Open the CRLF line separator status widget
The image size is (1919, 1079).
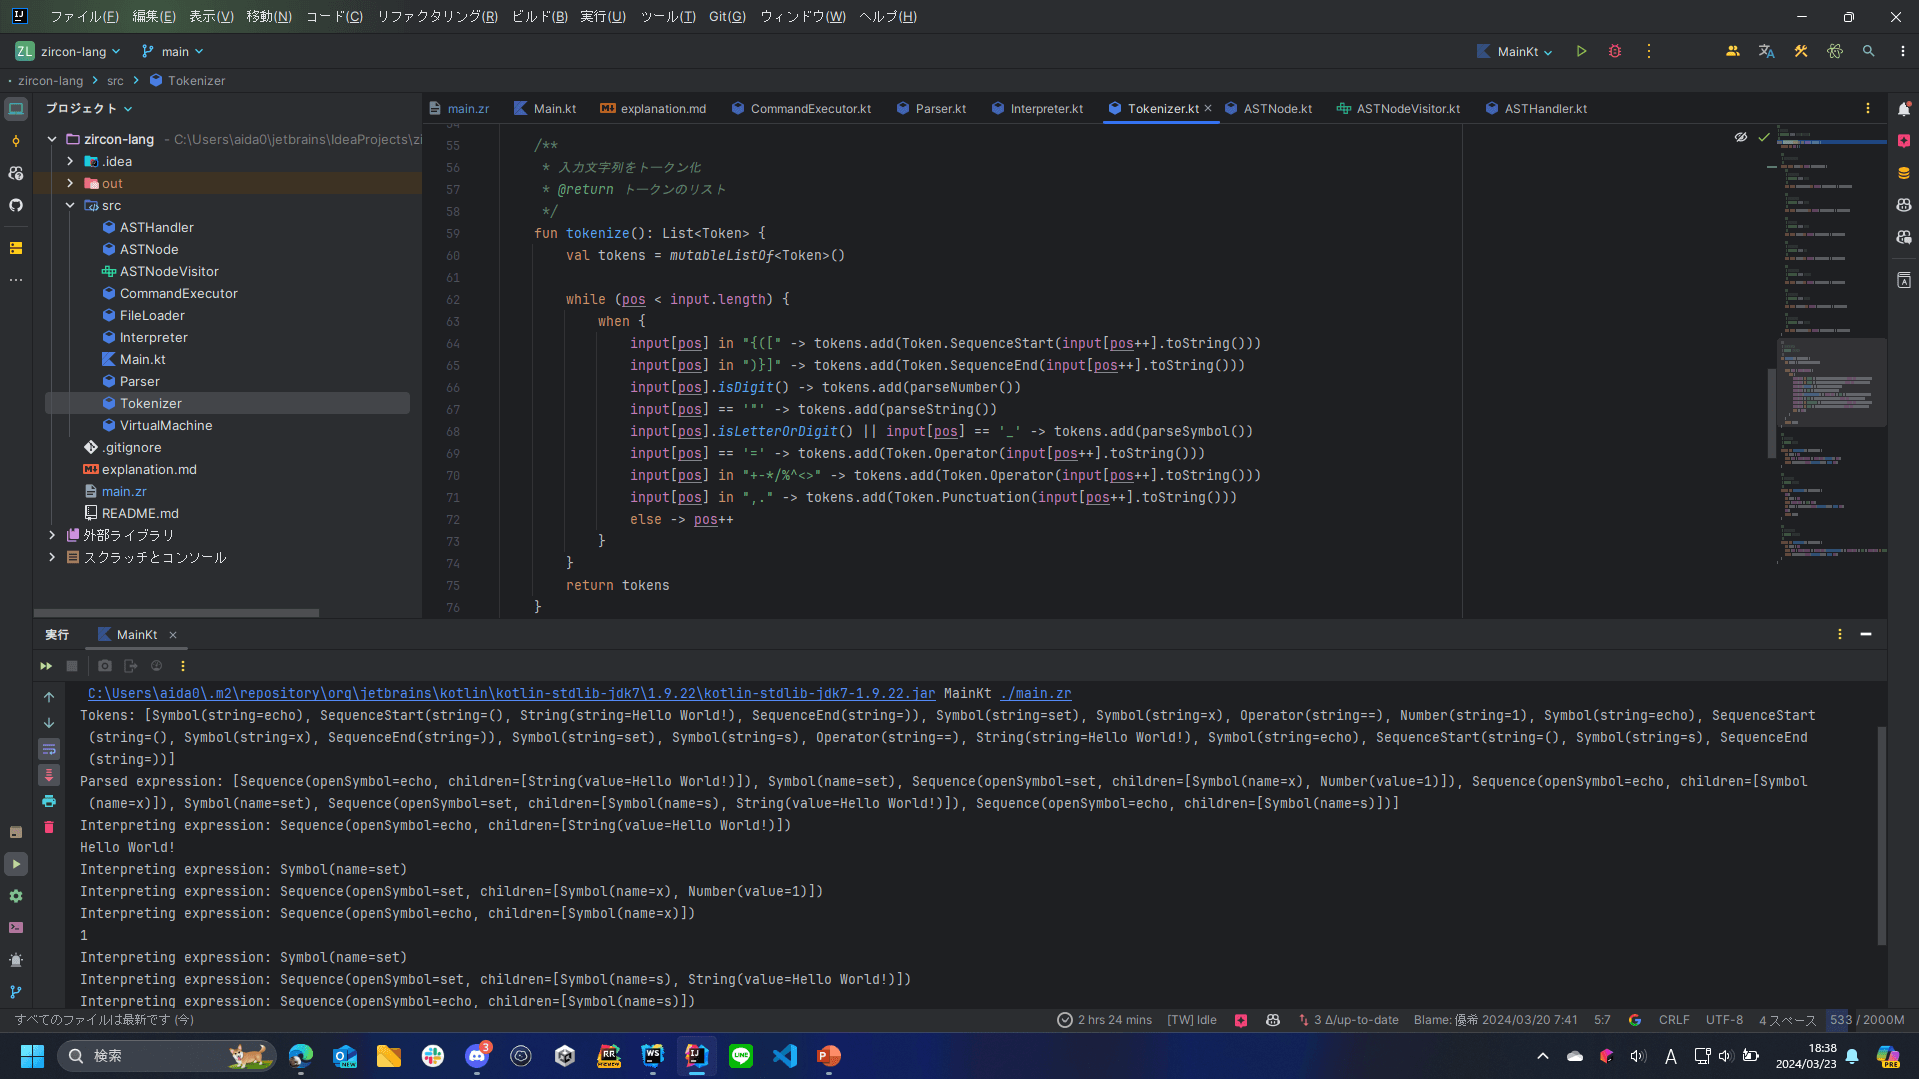click(x=1674, y=1020)
